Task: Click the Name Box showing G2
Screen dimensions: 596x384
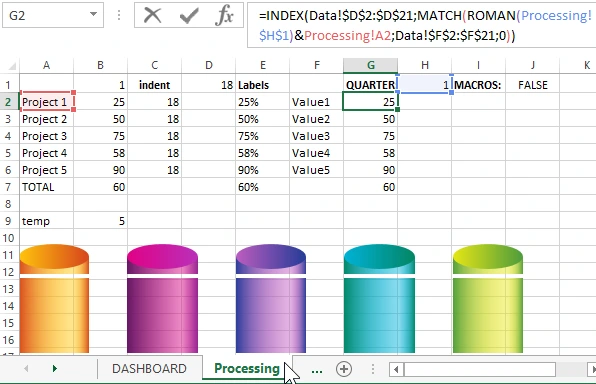Action: [x=53, y=15]
